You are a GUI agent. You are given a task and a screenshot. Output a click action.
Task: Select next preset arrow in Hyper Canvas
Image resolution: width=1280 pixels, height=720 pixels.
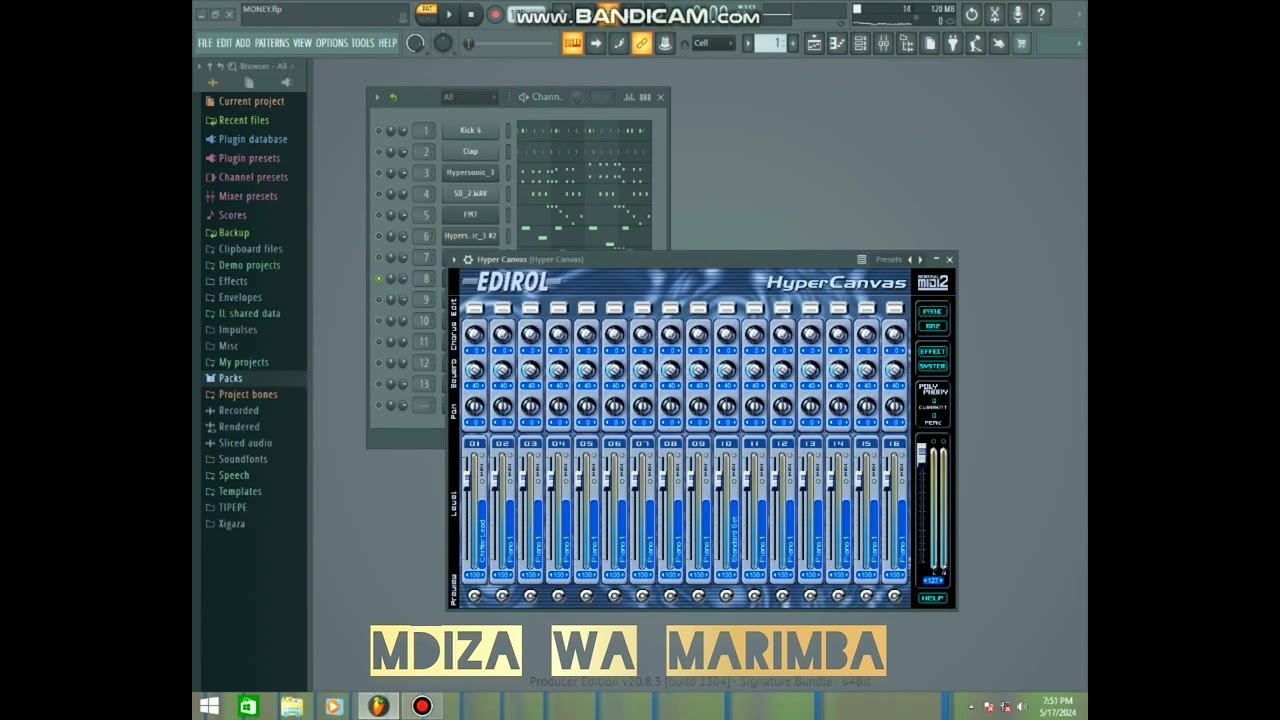pyautogui.click(x=920, y=259)
